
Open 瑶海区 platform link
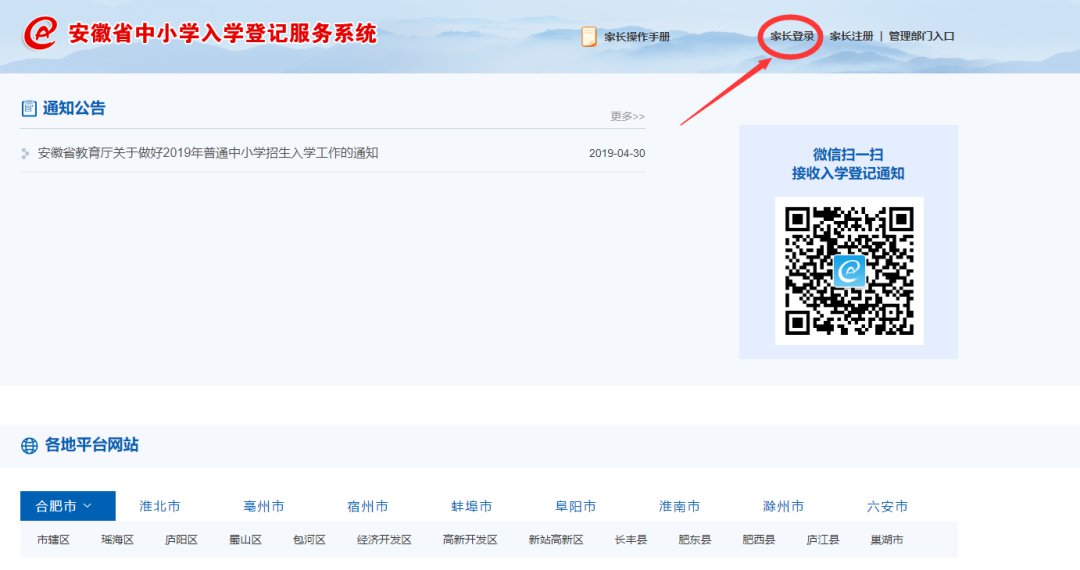pyautogui.click(x=118, y=540)
